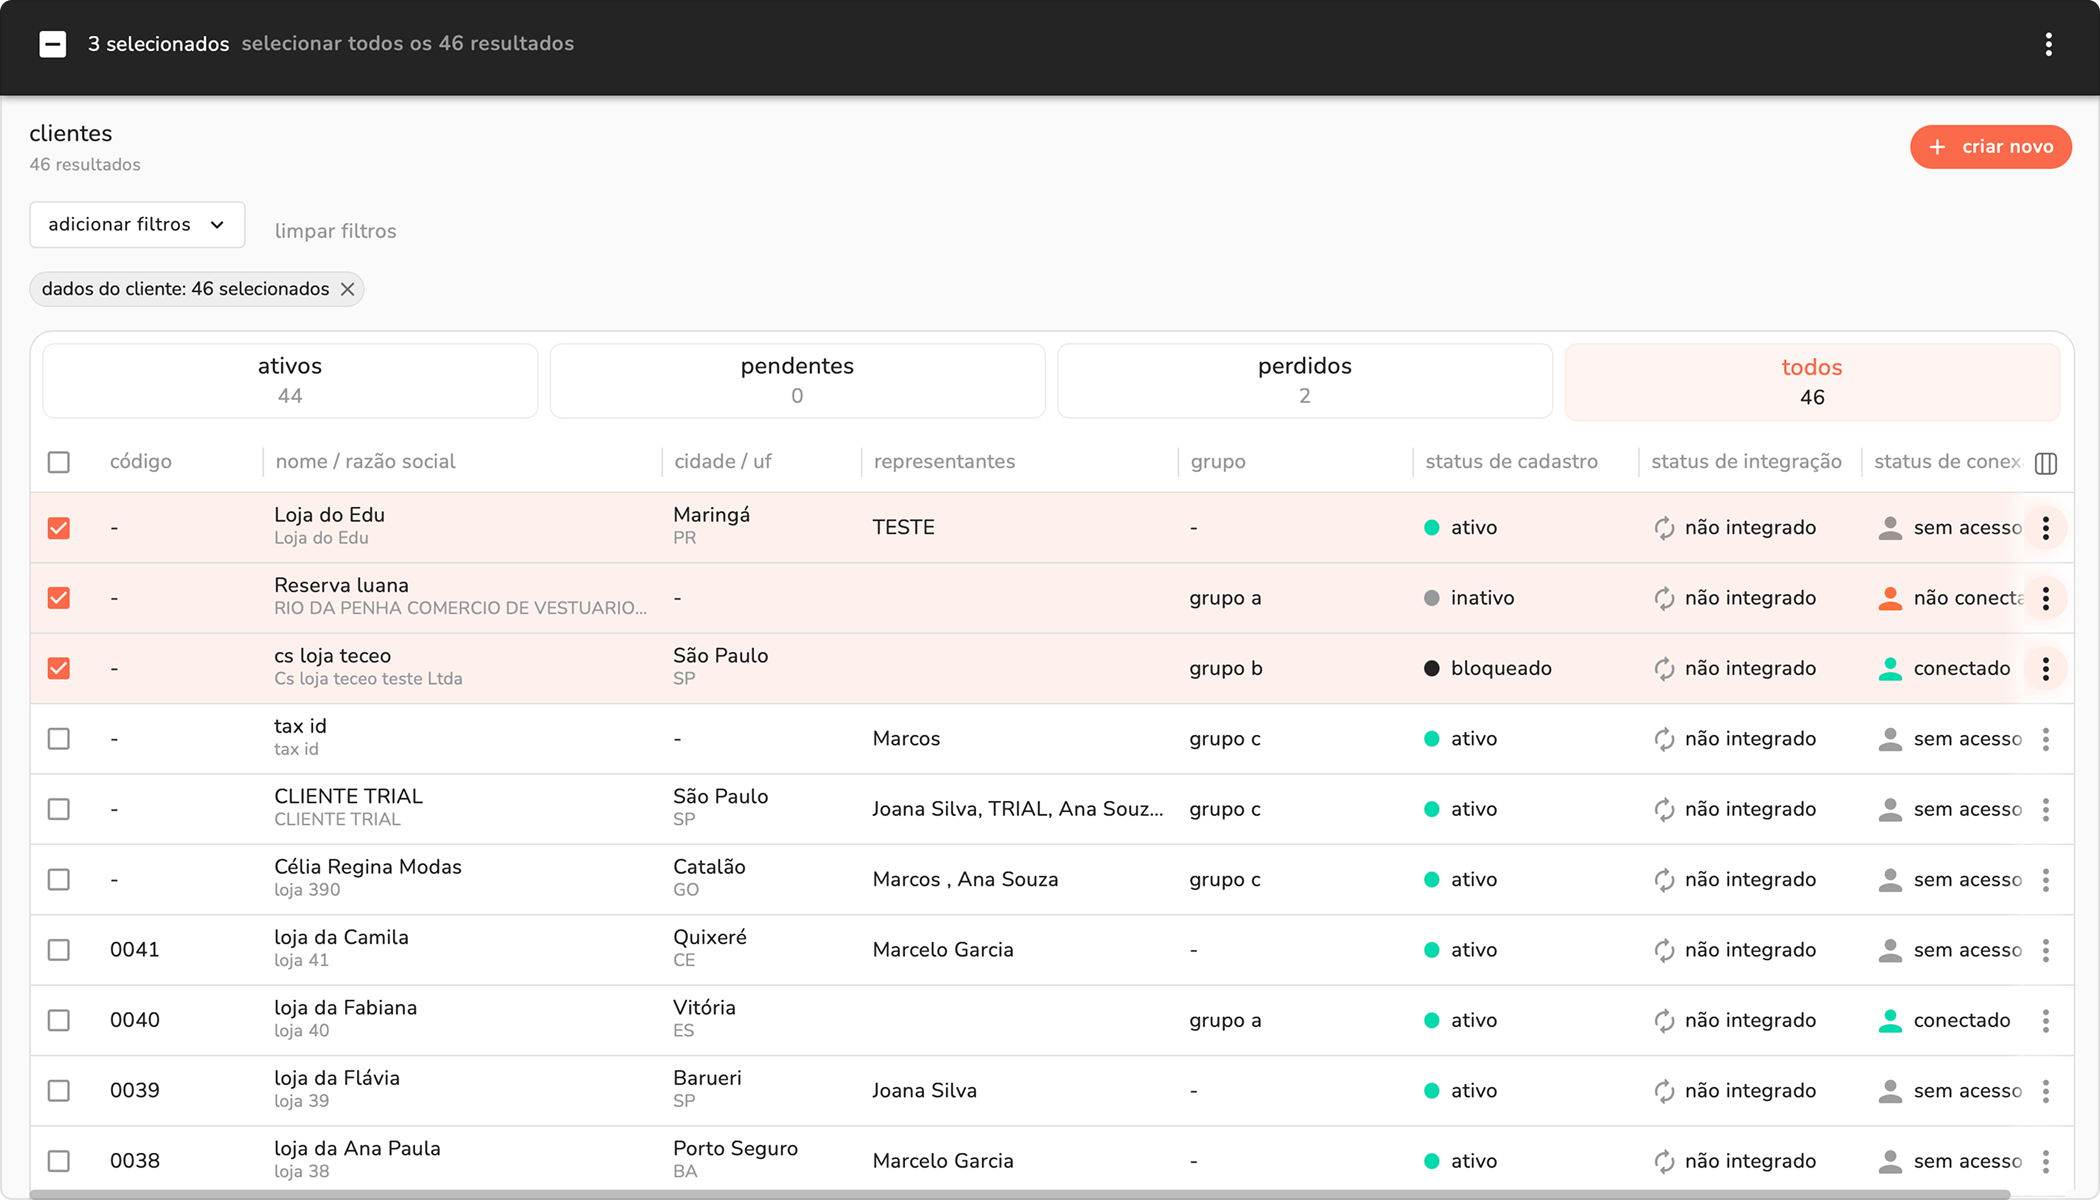
Task: Click the criar novo button
Action: tap(1990, 147)
